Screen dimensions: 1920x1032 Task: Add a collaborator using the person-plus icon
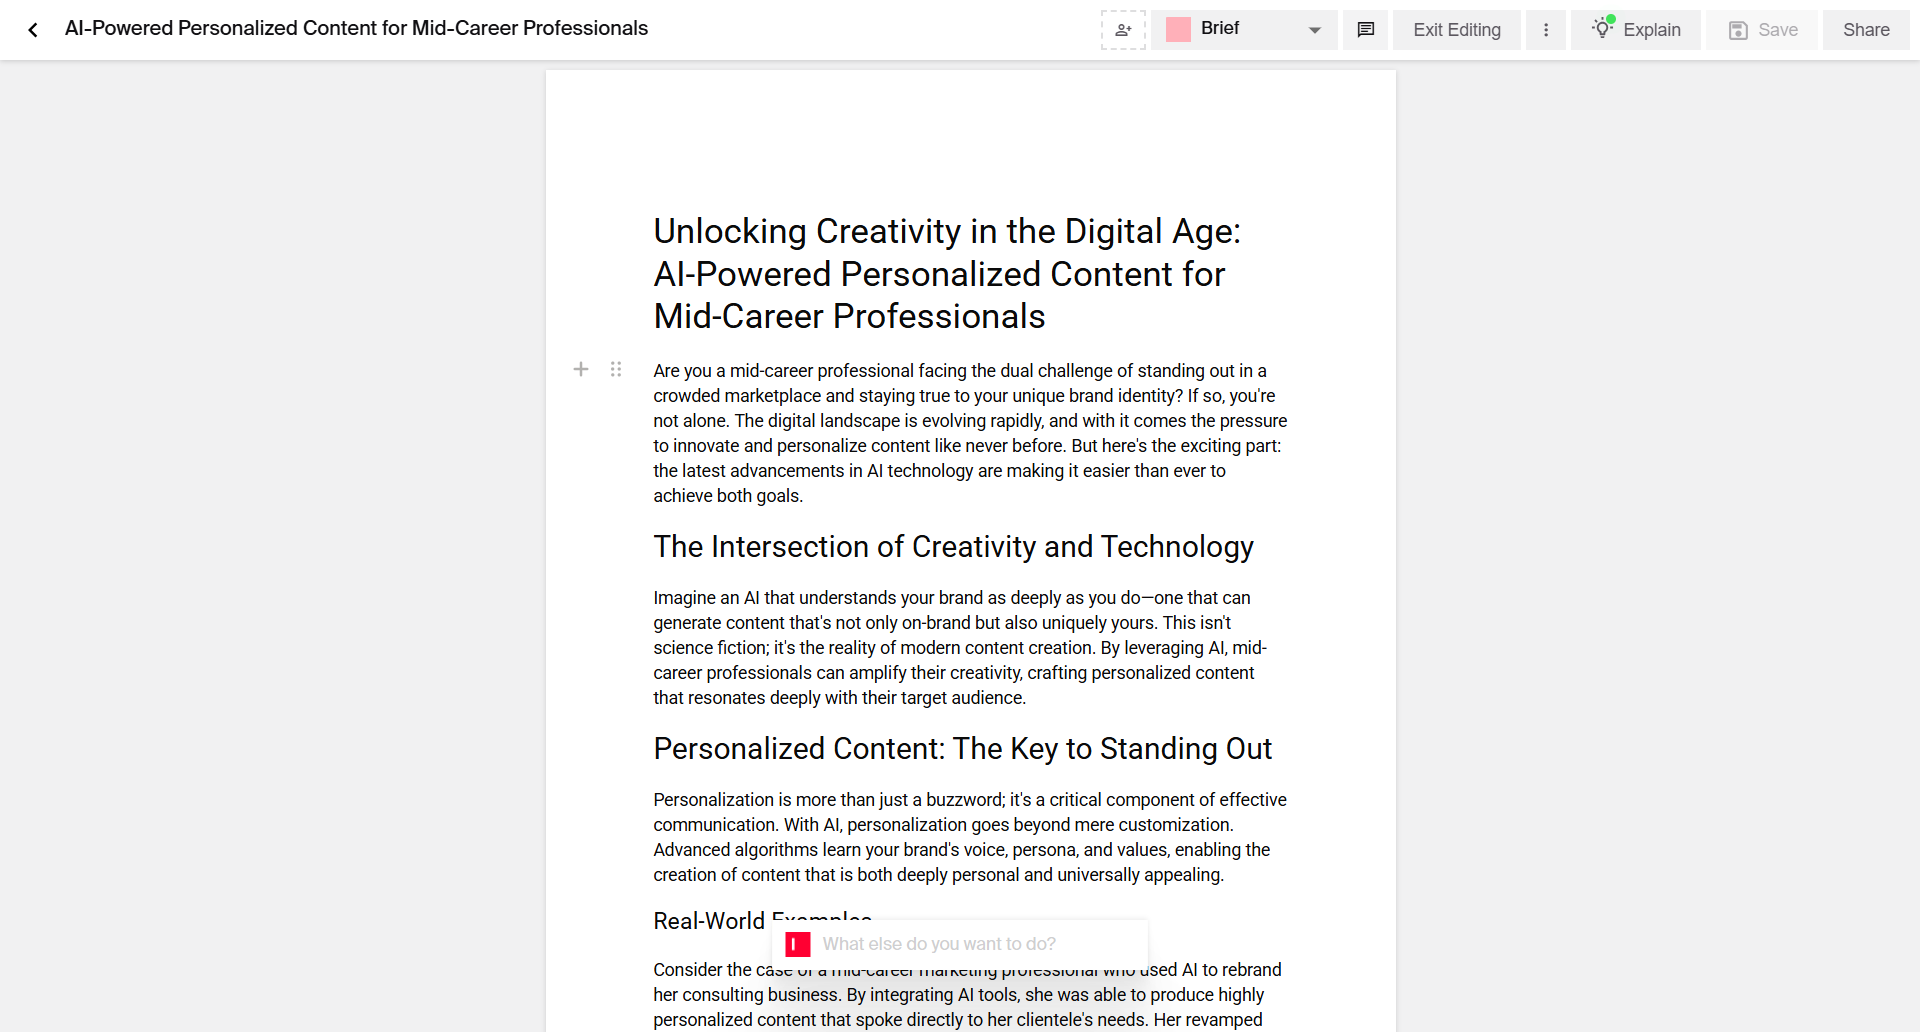pyautogui.click(x=1123, y=29)
